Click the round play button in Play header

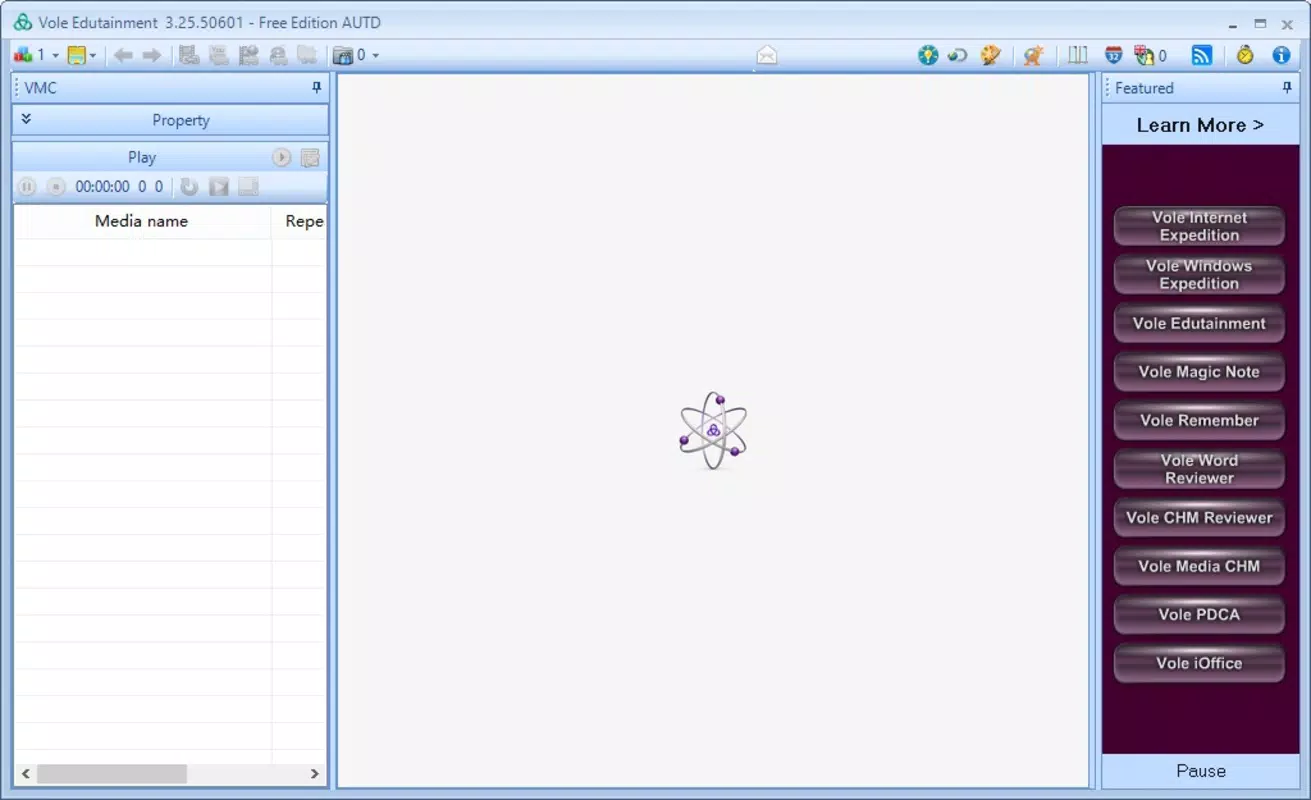click(282, 157)
